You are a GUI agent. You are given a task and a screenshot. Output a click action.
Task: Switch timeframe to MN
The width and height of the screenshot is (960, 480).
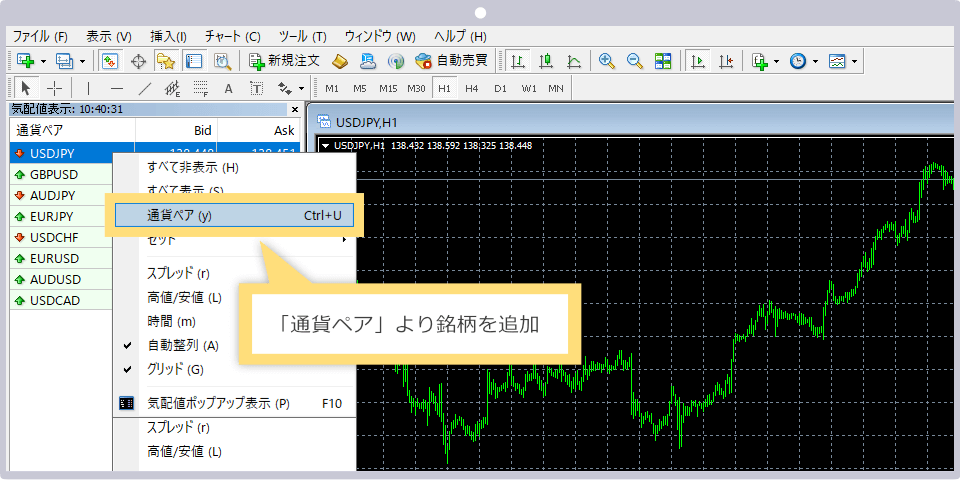(556, 88)
